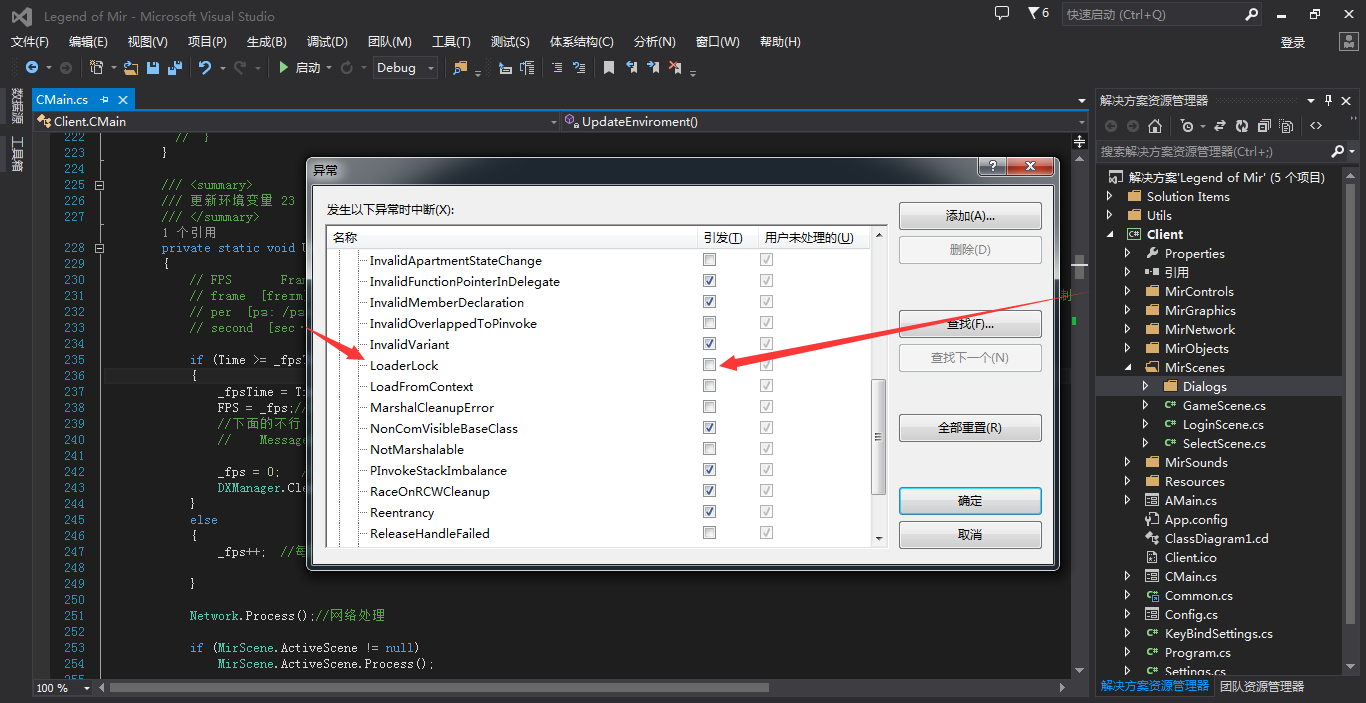The width and height of the screenshot is (1366, 703).
Task: Open the 调试(D) menu
Action: [327, 41]
